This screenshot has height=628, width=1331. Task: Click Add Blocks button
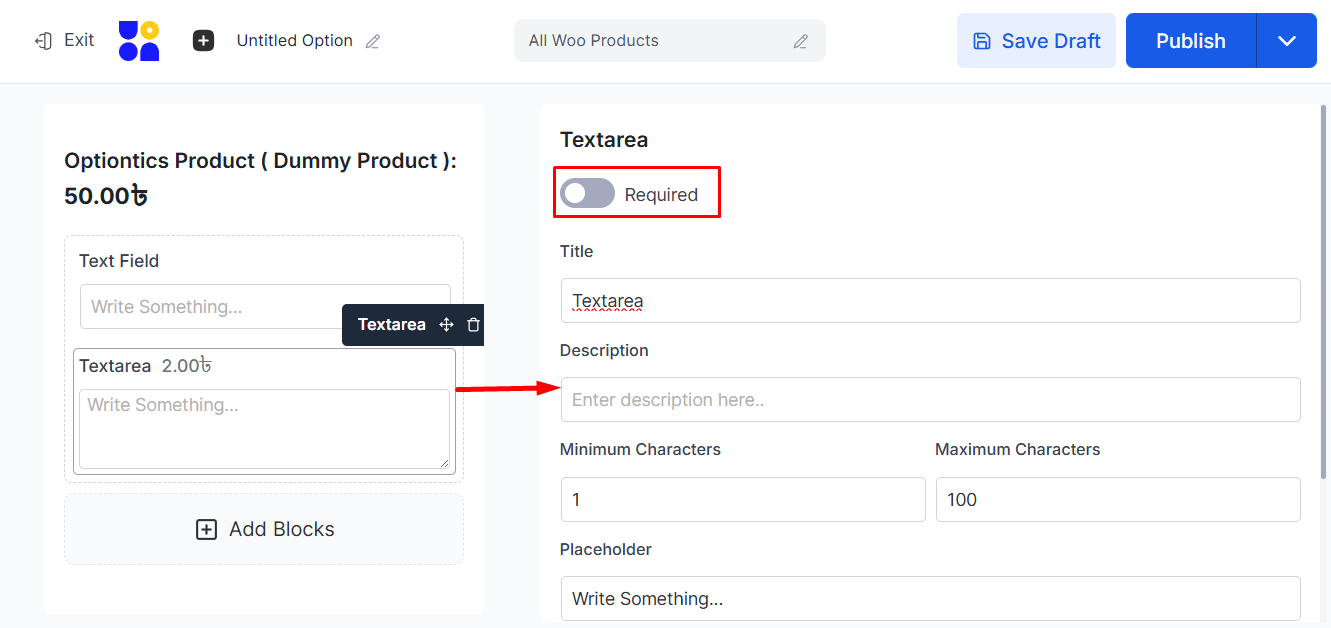coord(264,529)
